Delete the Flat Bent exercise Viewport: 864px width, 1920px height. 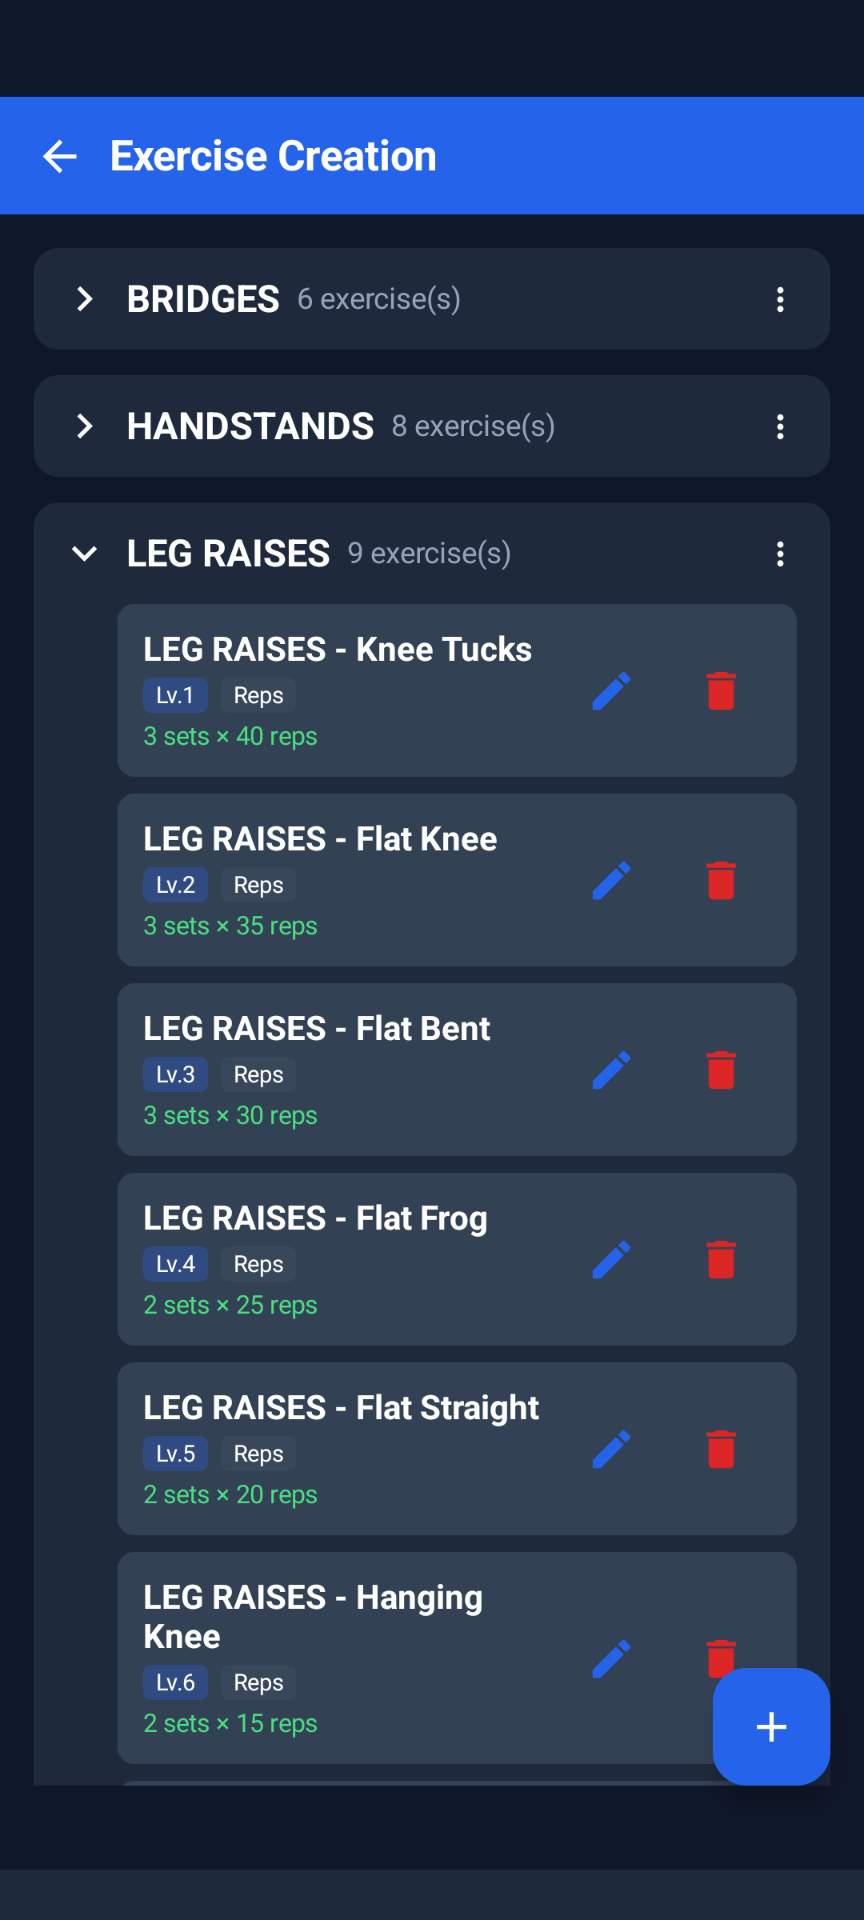[721, 1070]
